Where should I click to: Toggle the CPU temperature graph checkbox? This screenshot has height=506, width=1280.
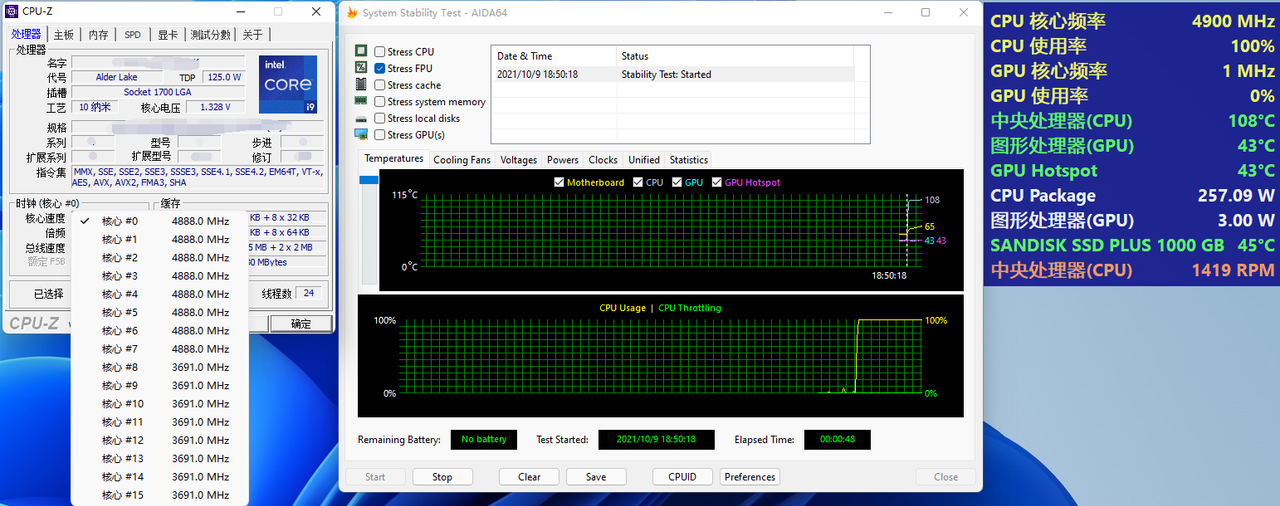pos(638,182)
